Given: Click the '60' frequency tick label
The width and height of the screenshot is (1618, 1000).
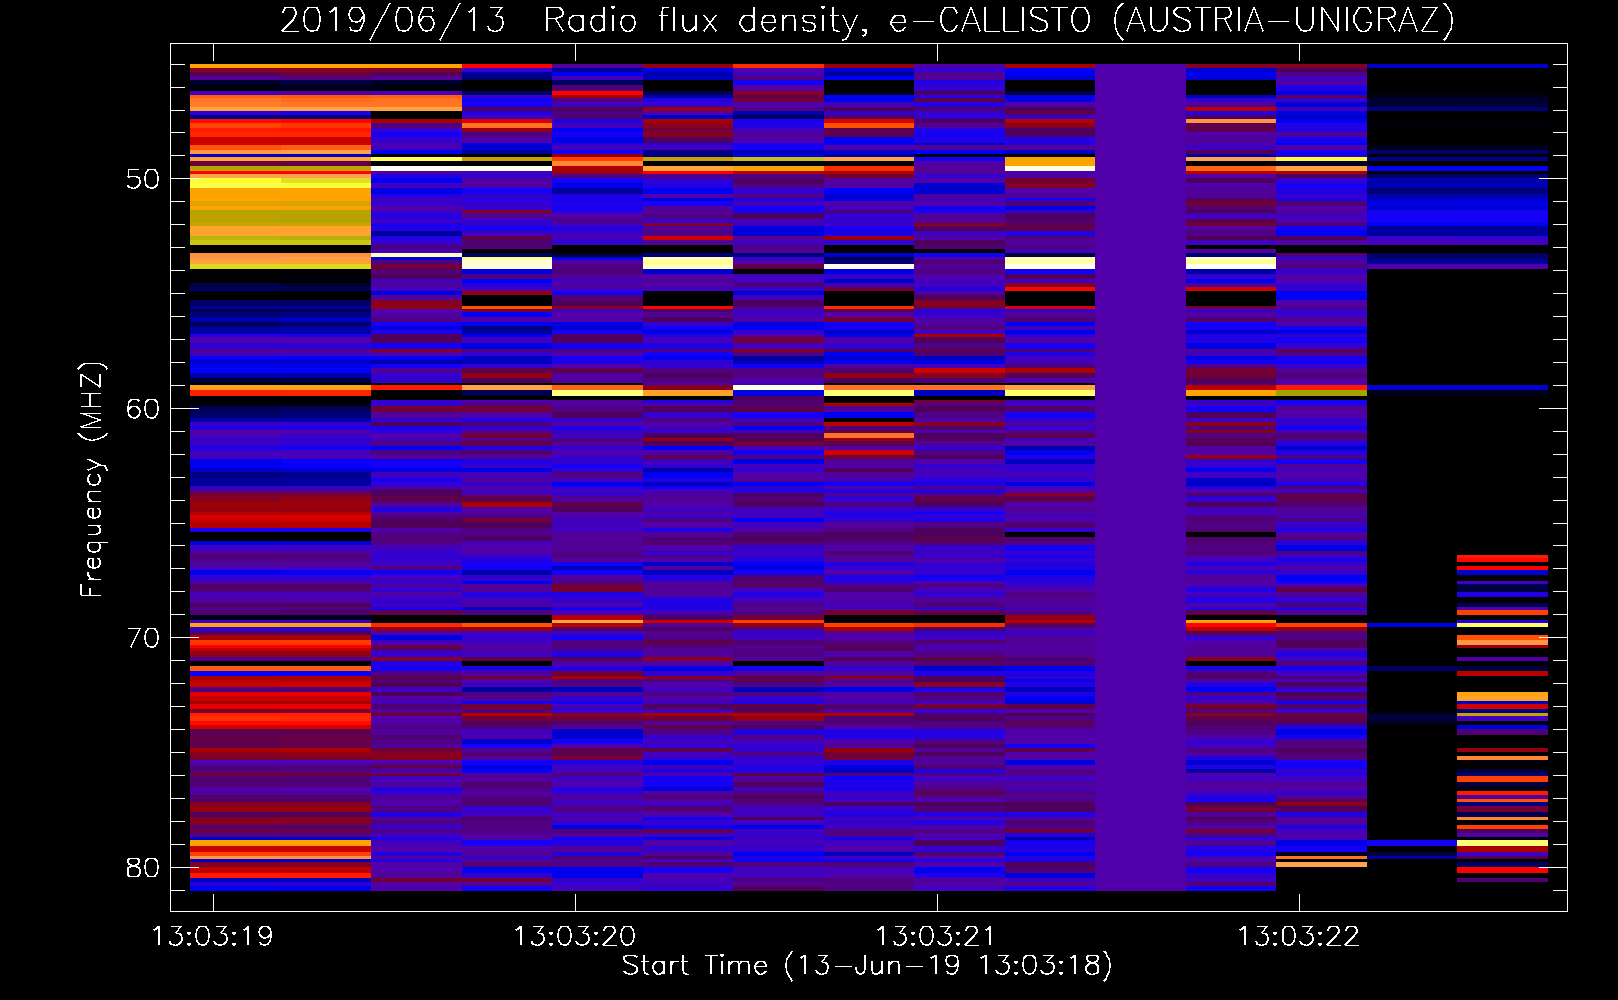Looking at the screenshot, I should (143, 409).
